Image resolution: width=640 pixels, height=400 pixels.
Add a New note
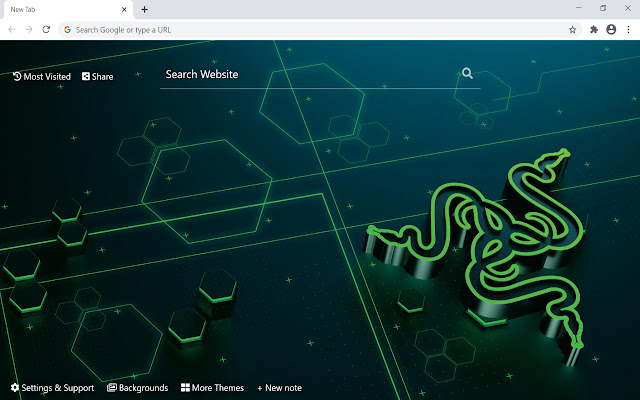pos(280,388)
